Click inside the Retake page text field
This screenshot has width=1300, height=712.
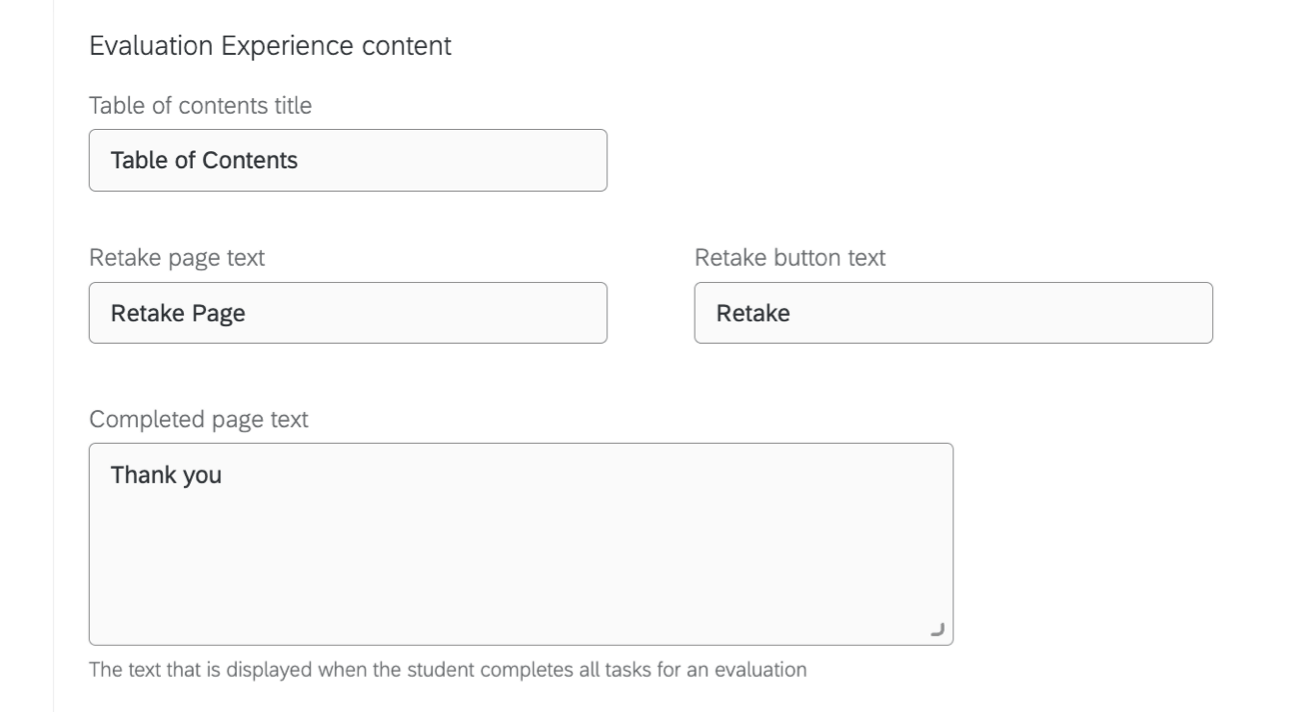click(x=347, y=312)
